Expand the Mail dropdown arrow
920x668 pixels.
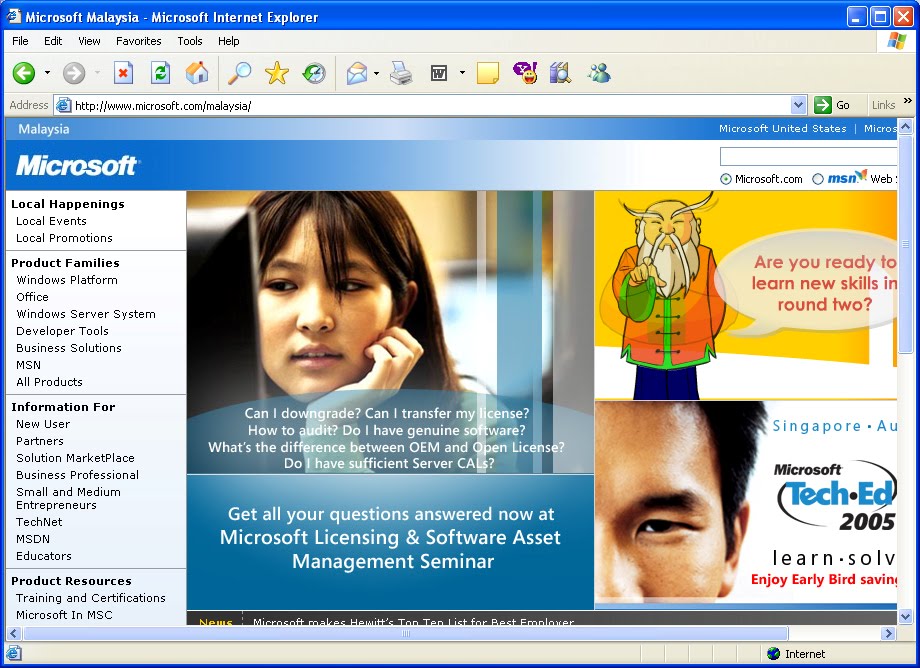pos(376,73)
